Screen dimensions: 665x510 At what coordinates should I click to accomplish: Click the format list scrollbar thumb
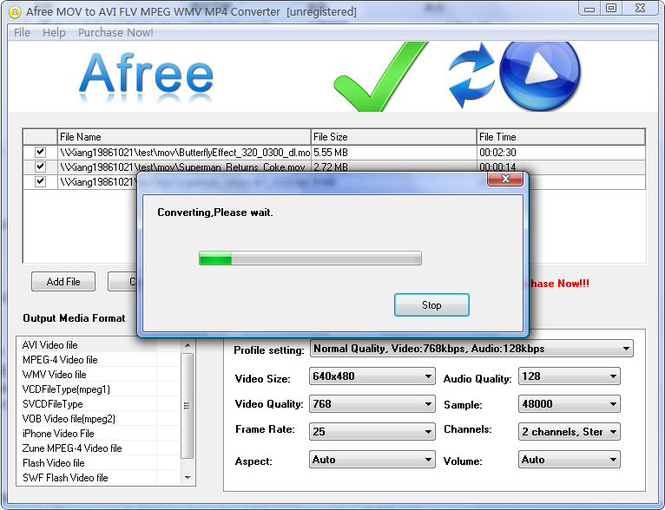[187, 406]
